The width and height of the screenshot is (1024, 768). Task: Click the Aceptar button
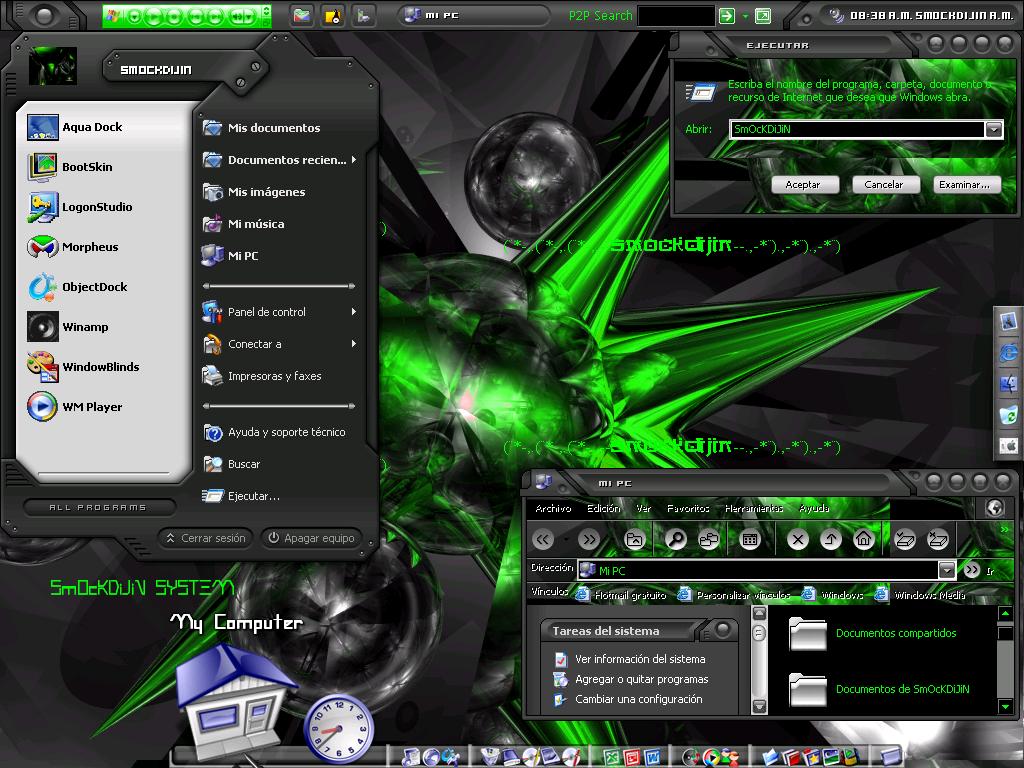click(x=803, y=185)
